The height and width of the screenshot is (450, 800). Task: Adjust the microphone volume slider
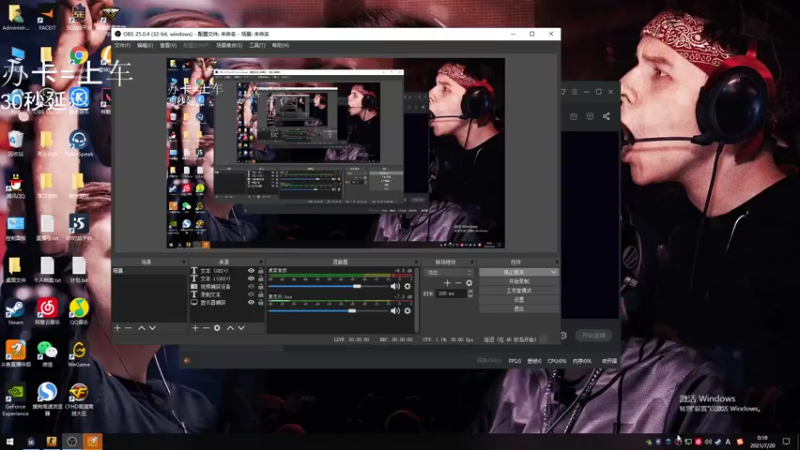pyautogui.click(x=328, y=311)
